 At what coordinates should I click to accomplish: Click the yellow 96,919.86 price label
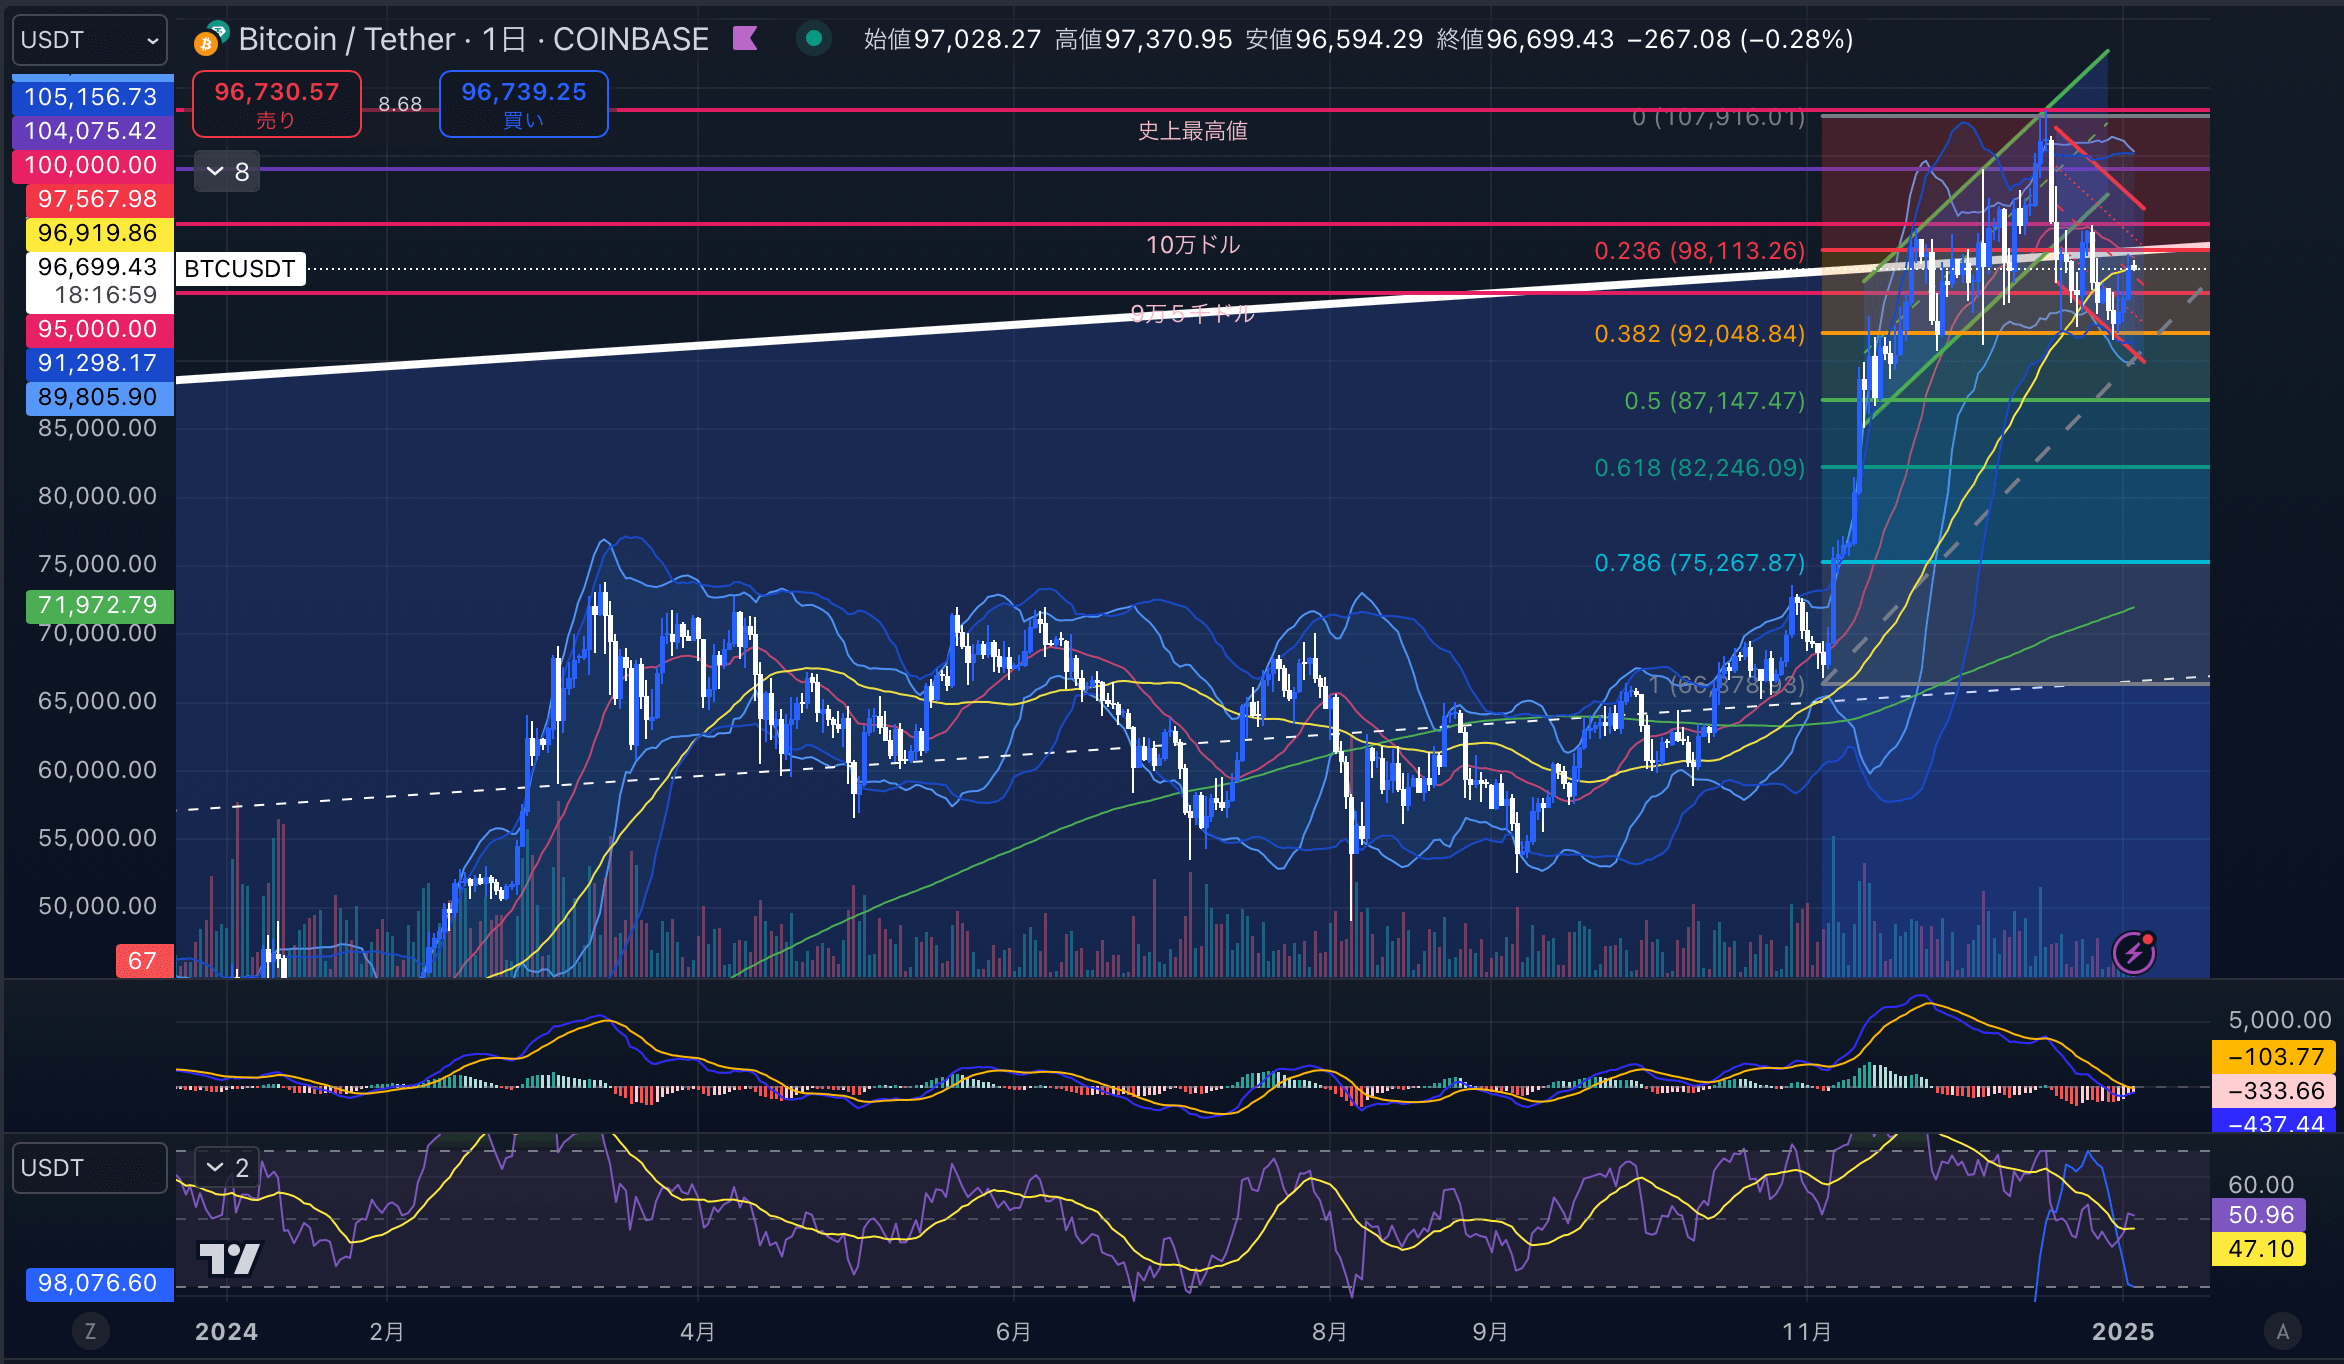coord(98,233)
